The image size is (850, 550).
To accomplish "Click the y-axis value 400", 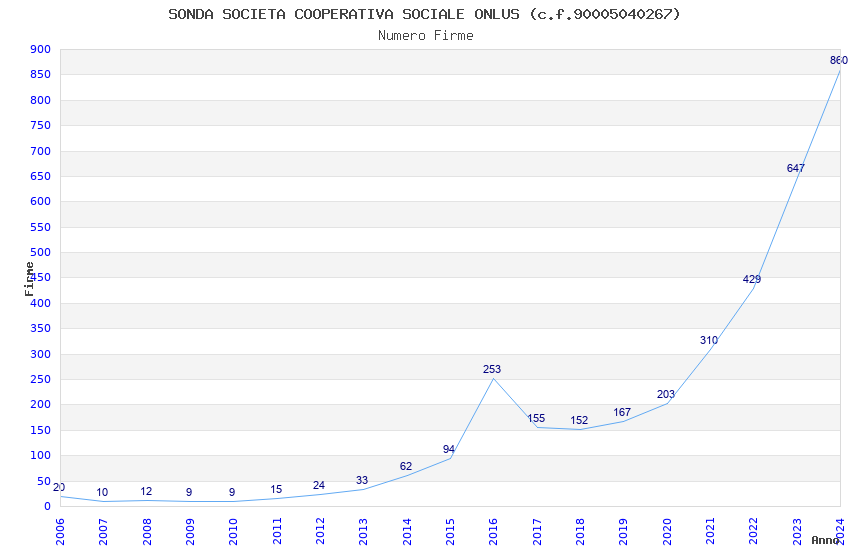I will 41,303.
